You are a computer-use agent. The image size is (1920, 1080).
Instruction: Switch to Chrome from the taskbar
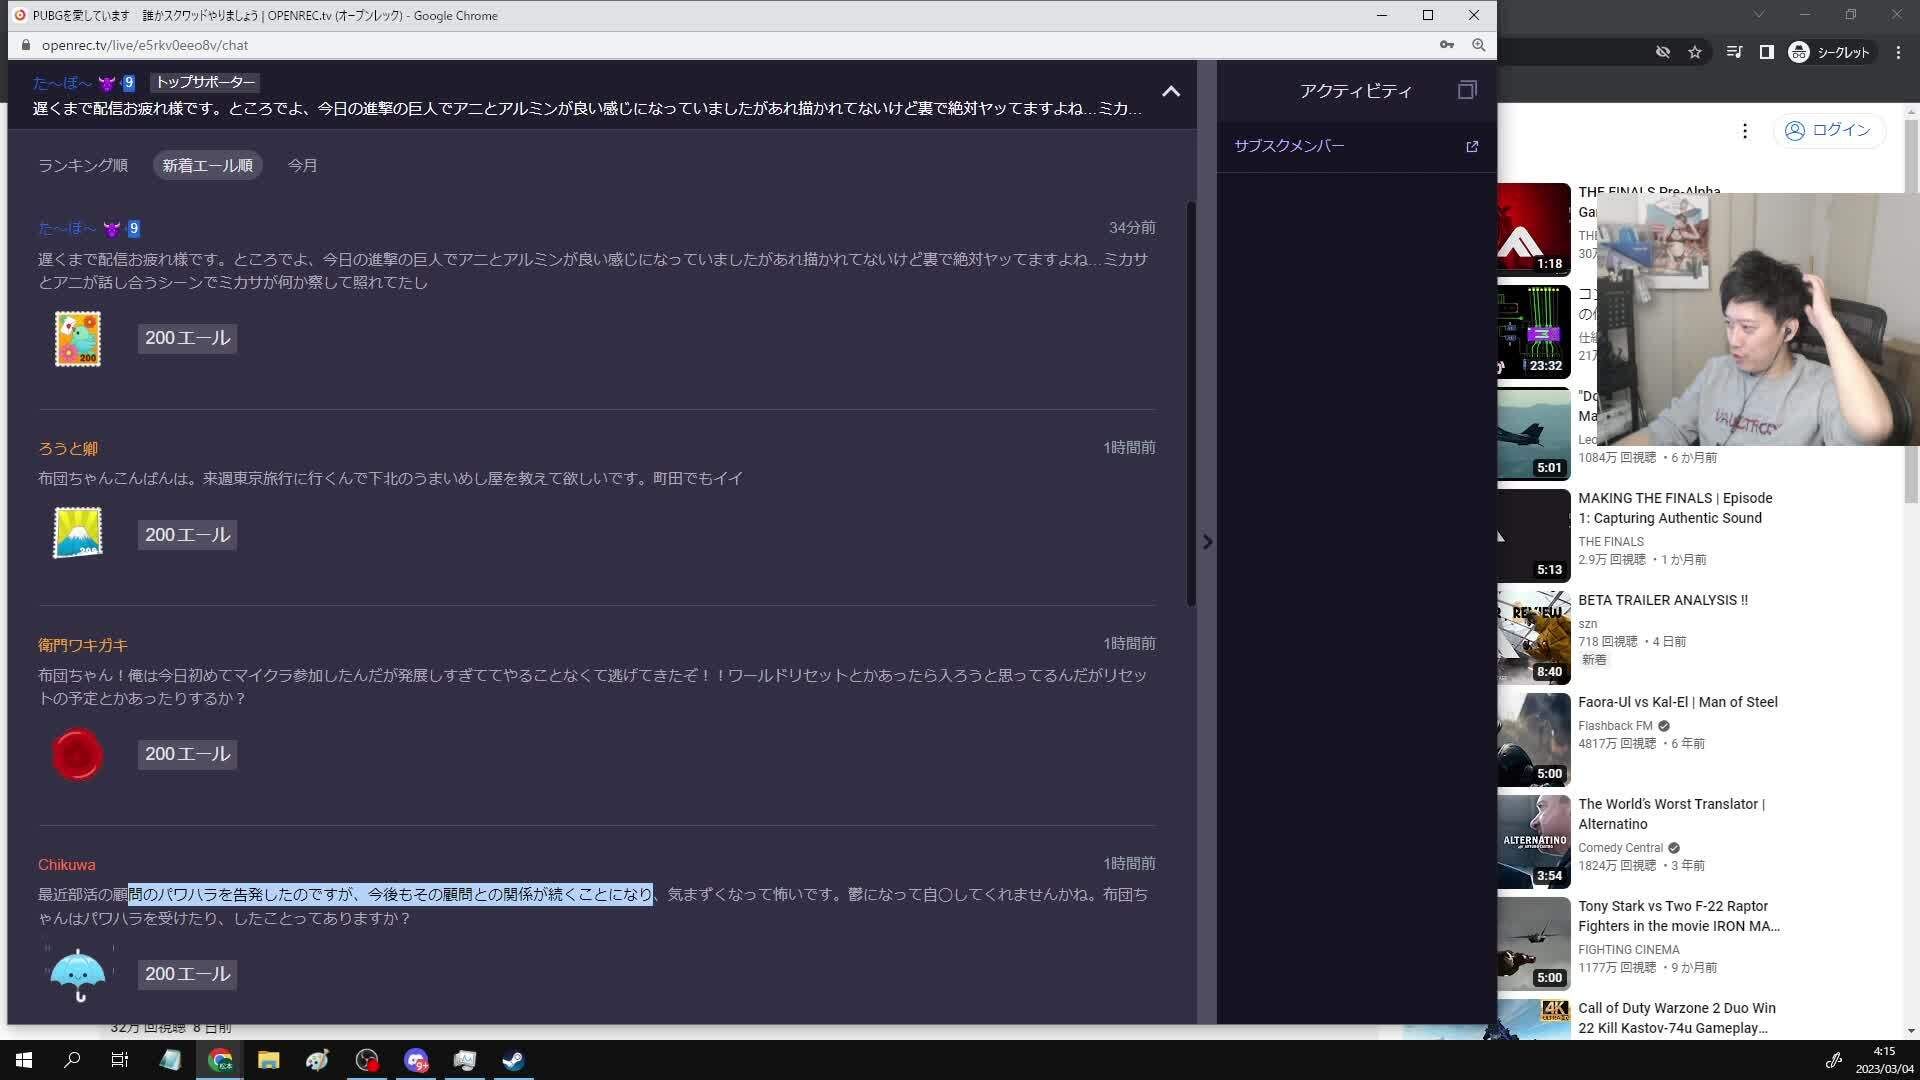220,1060
